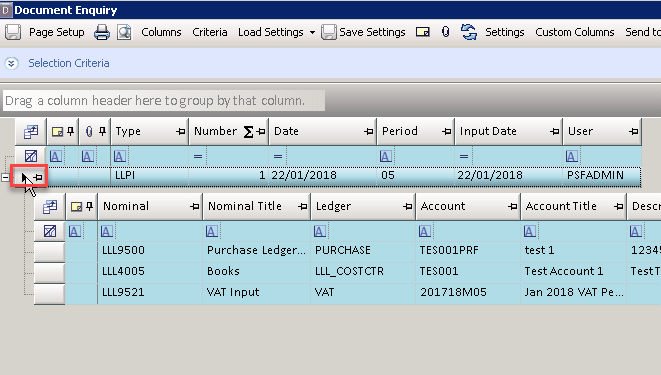
Task: Pin the User column
Action: coord(633,132)
